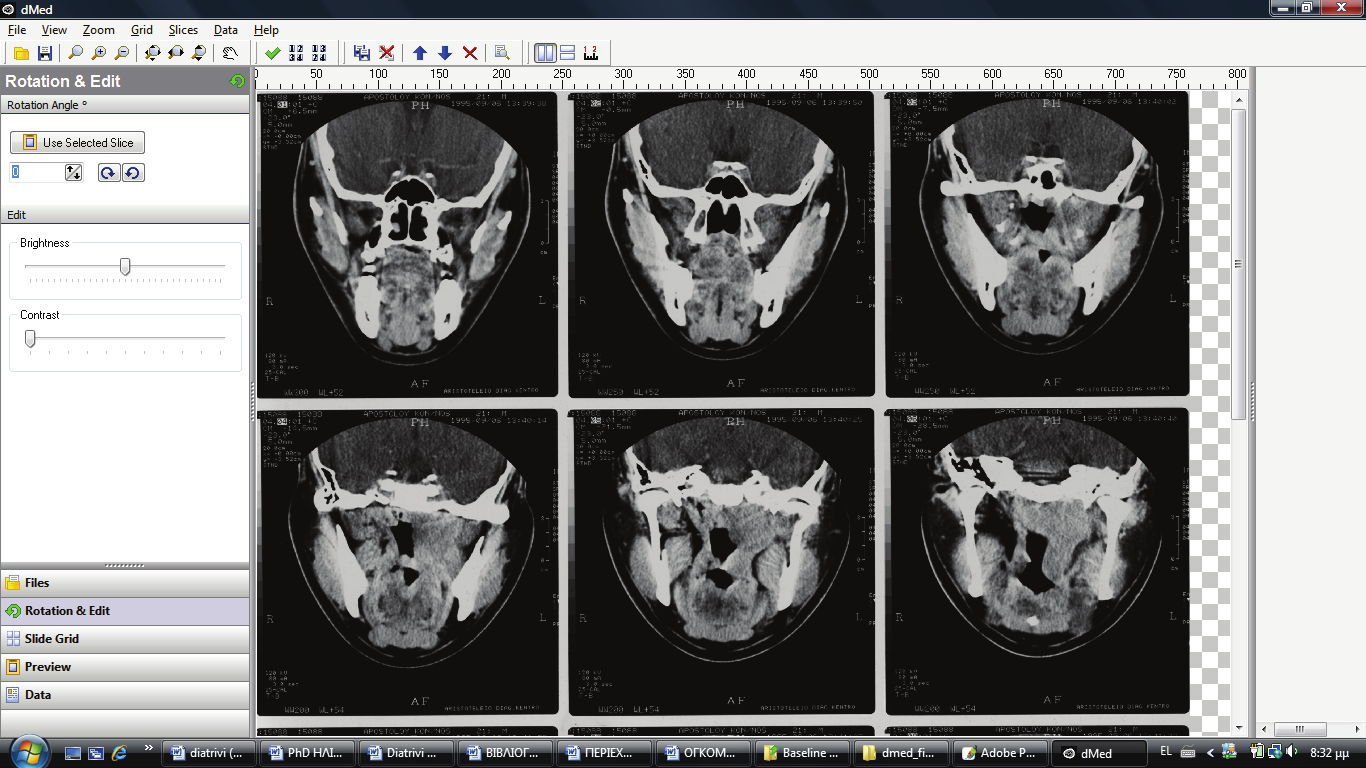Select the bottom-middle CT slice image

722,562
